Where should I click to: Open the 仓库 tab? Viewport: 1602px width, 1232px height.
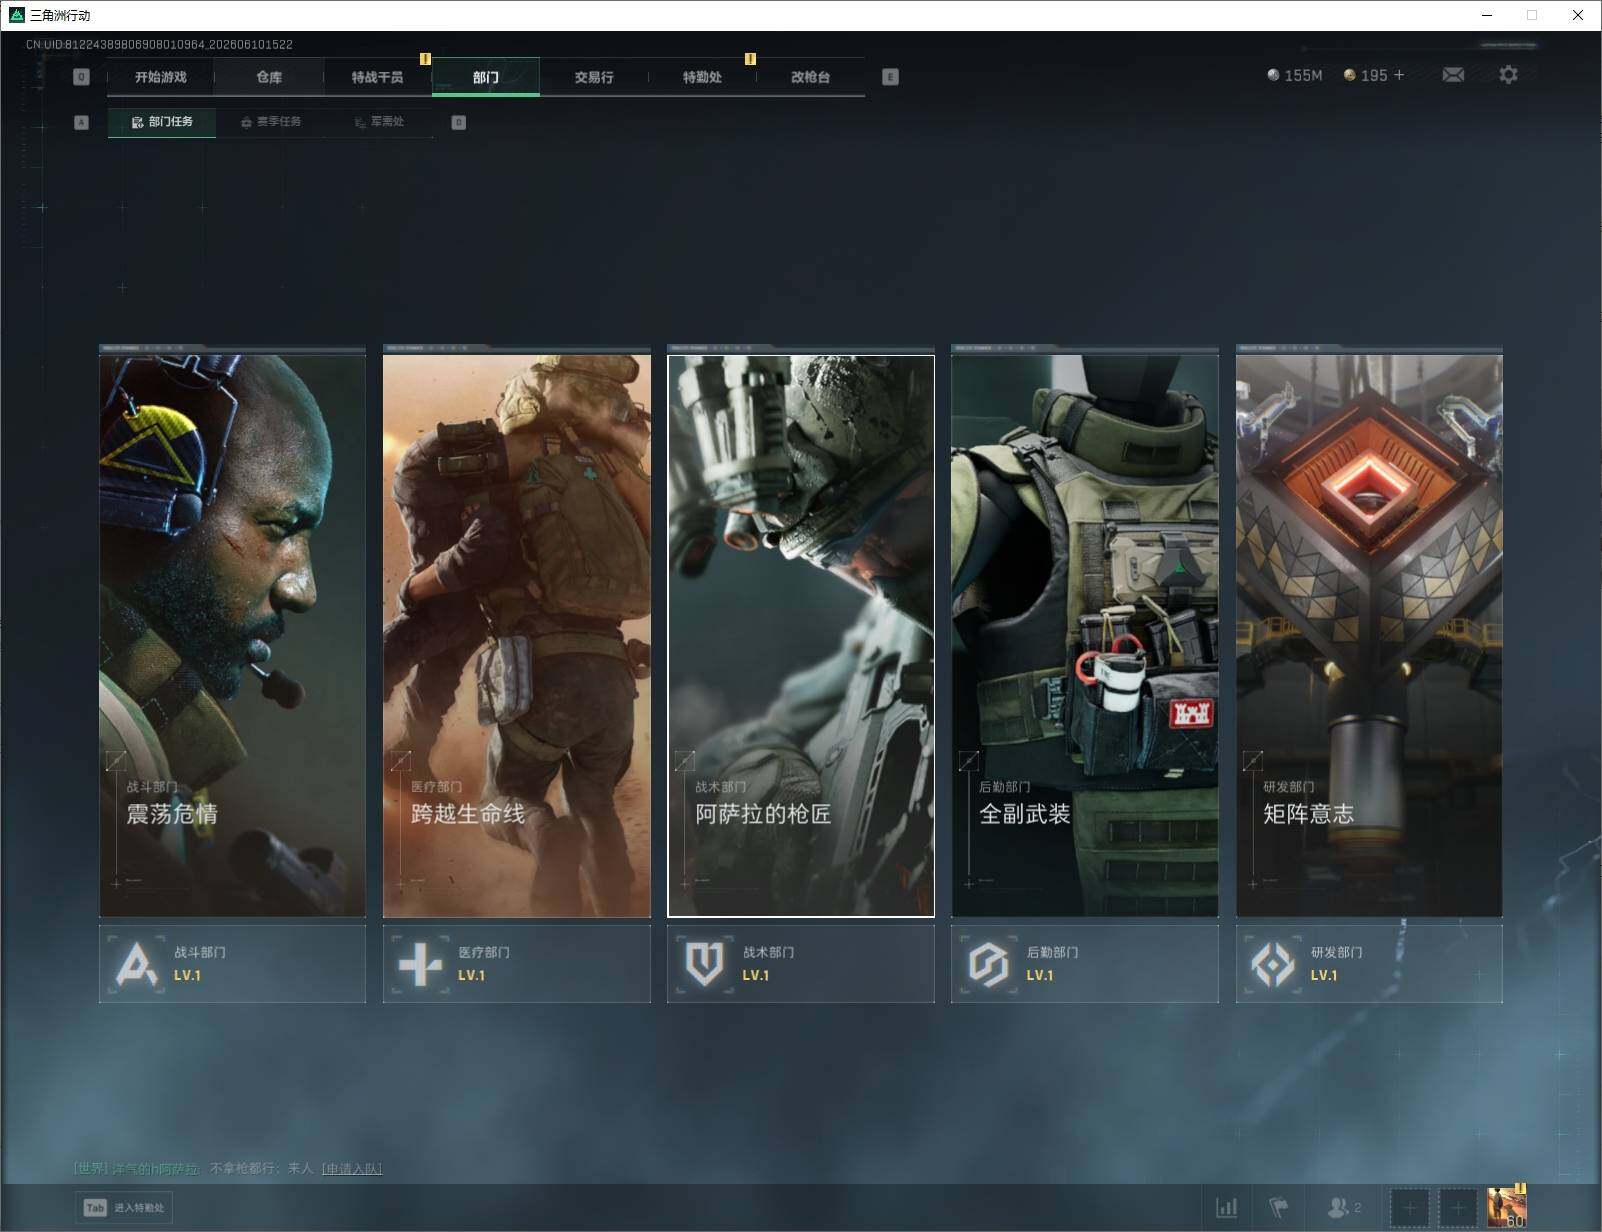(269, 77)
